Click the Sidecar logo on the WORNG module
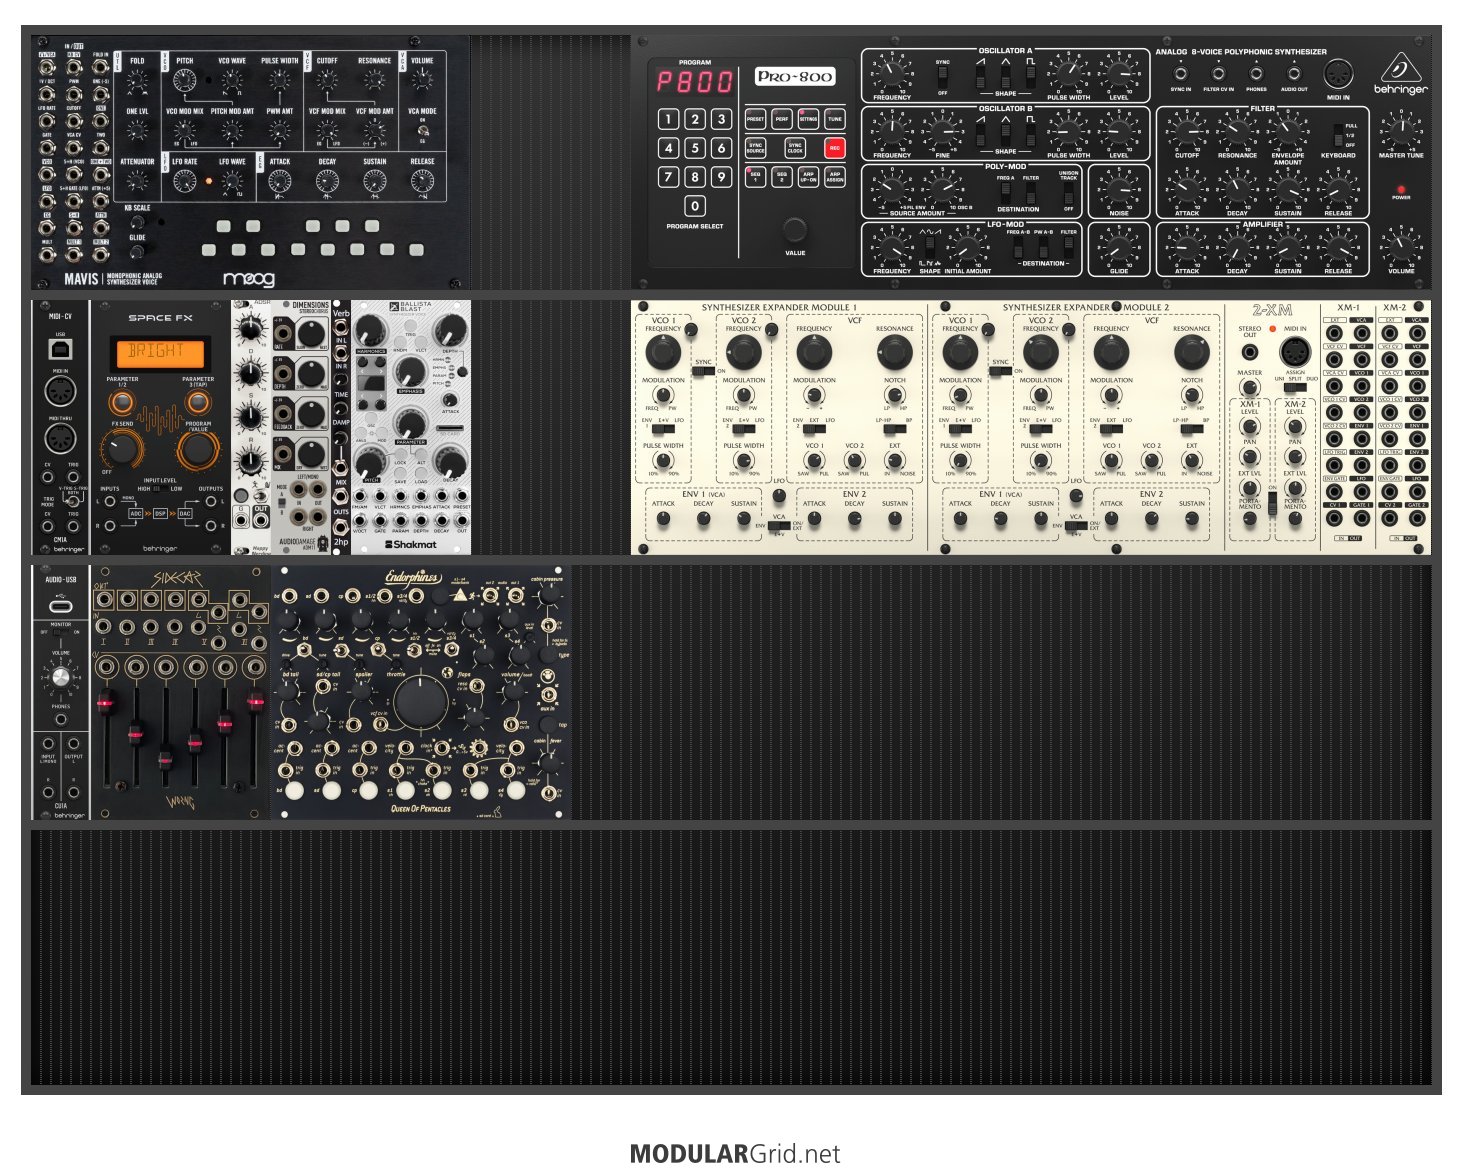1472x1175 pixels. pyautogui.click(x=176, y=578)
